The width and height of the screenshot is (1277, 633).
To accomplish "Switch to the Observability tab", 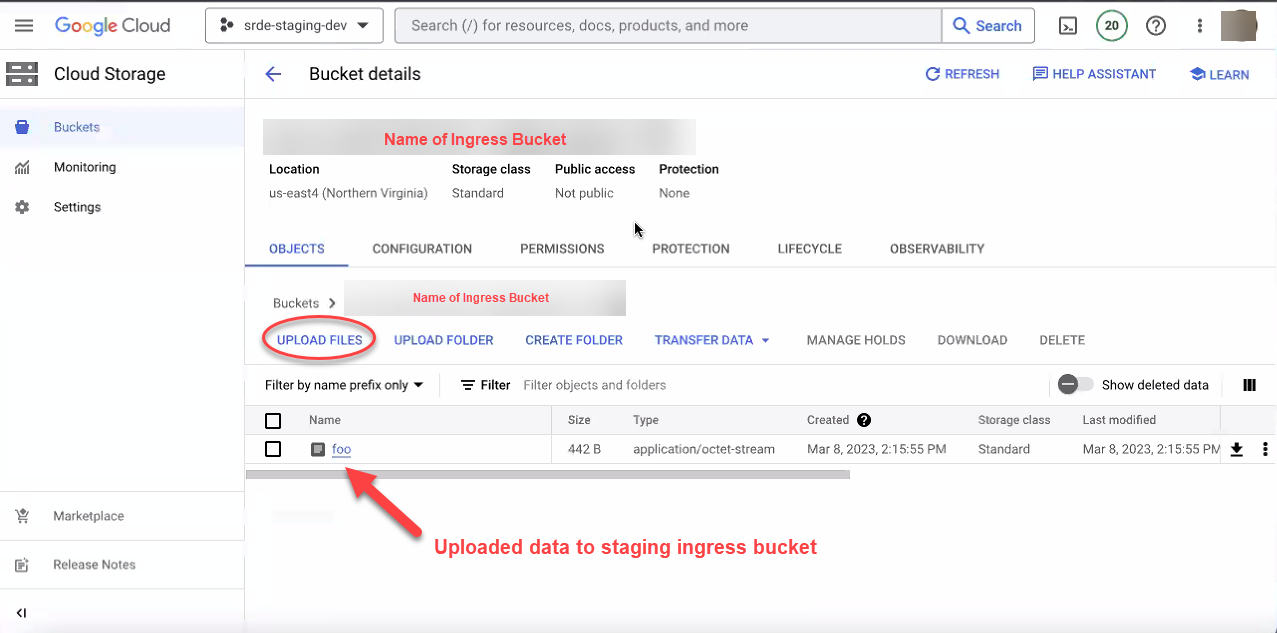I will coord(937,249).
